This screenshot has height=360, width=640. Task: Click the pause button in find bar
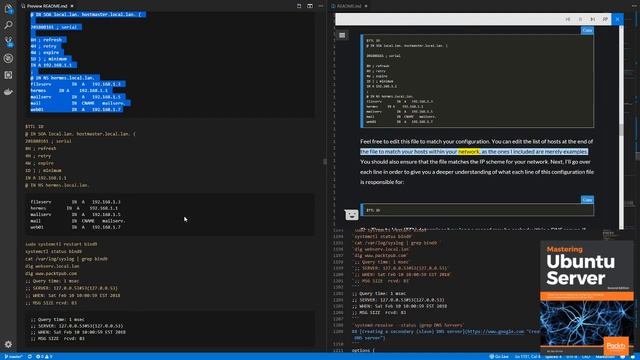click(580, 19)
